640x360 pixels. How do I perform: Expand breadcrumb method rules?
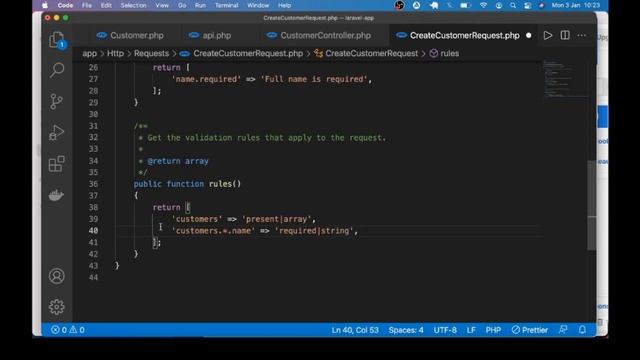445,53
